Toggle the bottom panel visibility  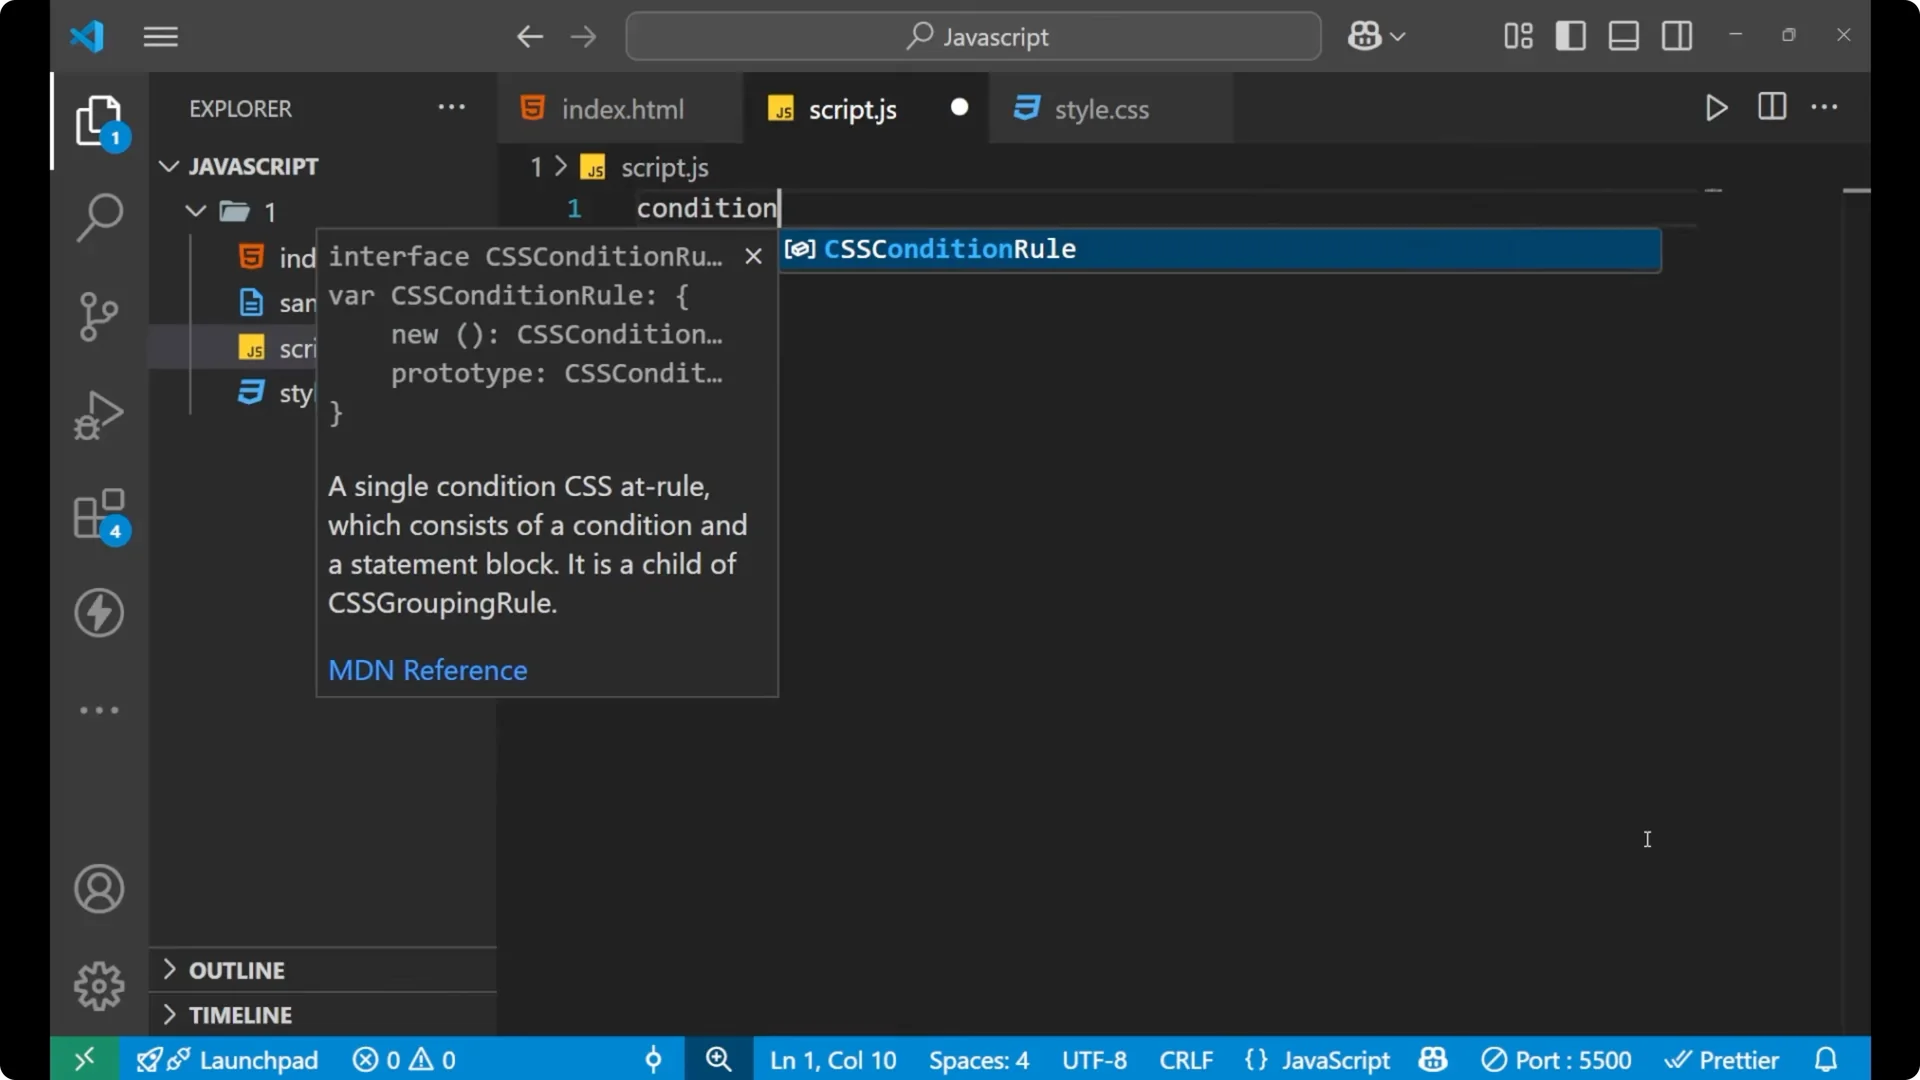click(1622, 35)
